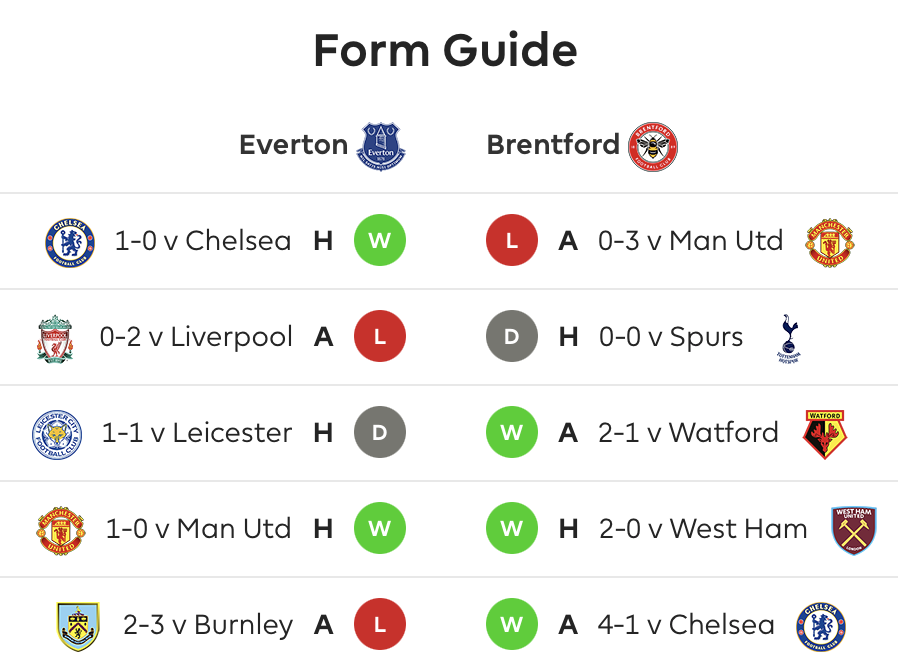This screenshot has height=670, width=898.
Task: Click green W badge for Everton v Chelsea
Action: tap(380, 240)
